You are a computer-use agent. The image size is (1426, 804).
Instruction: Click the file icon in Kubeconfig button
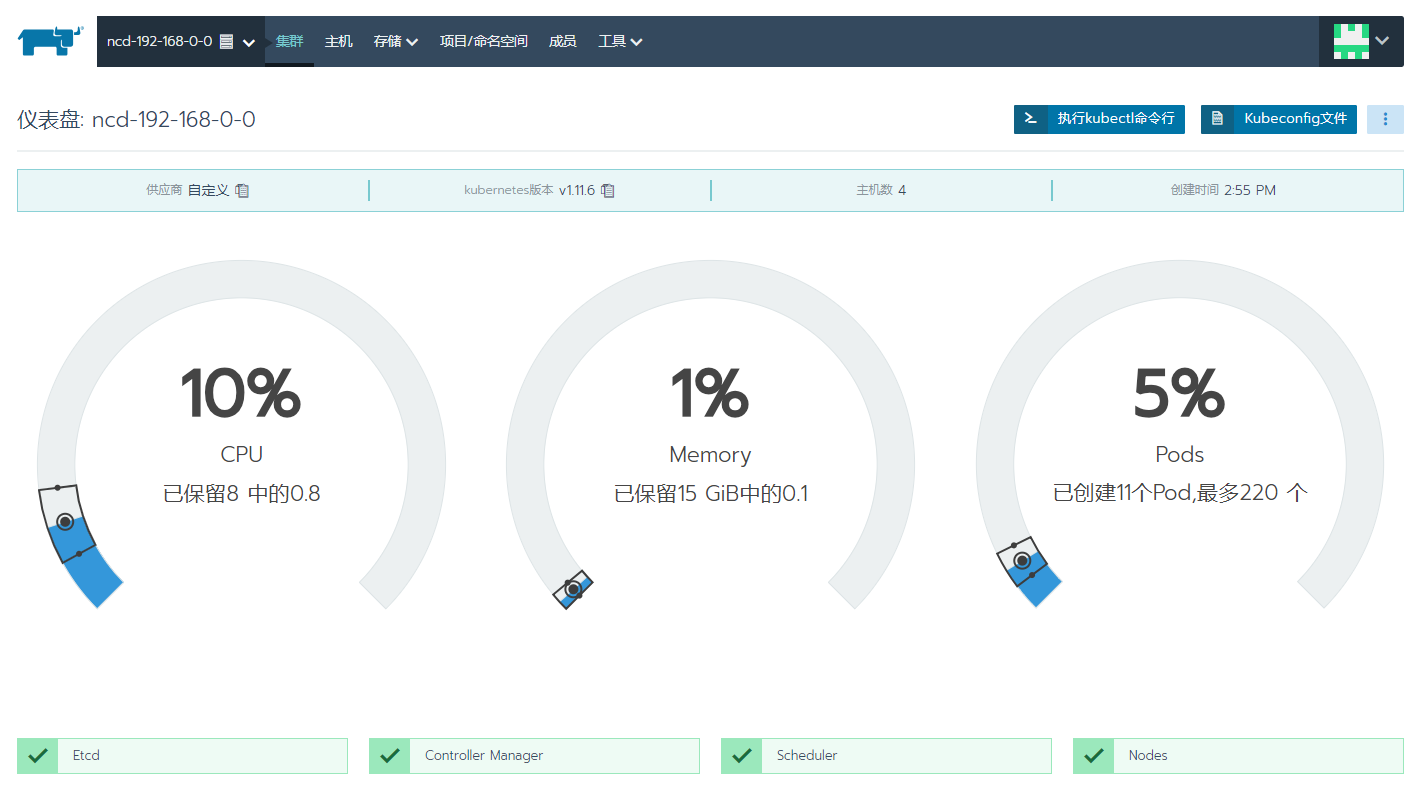(1217, 119)
